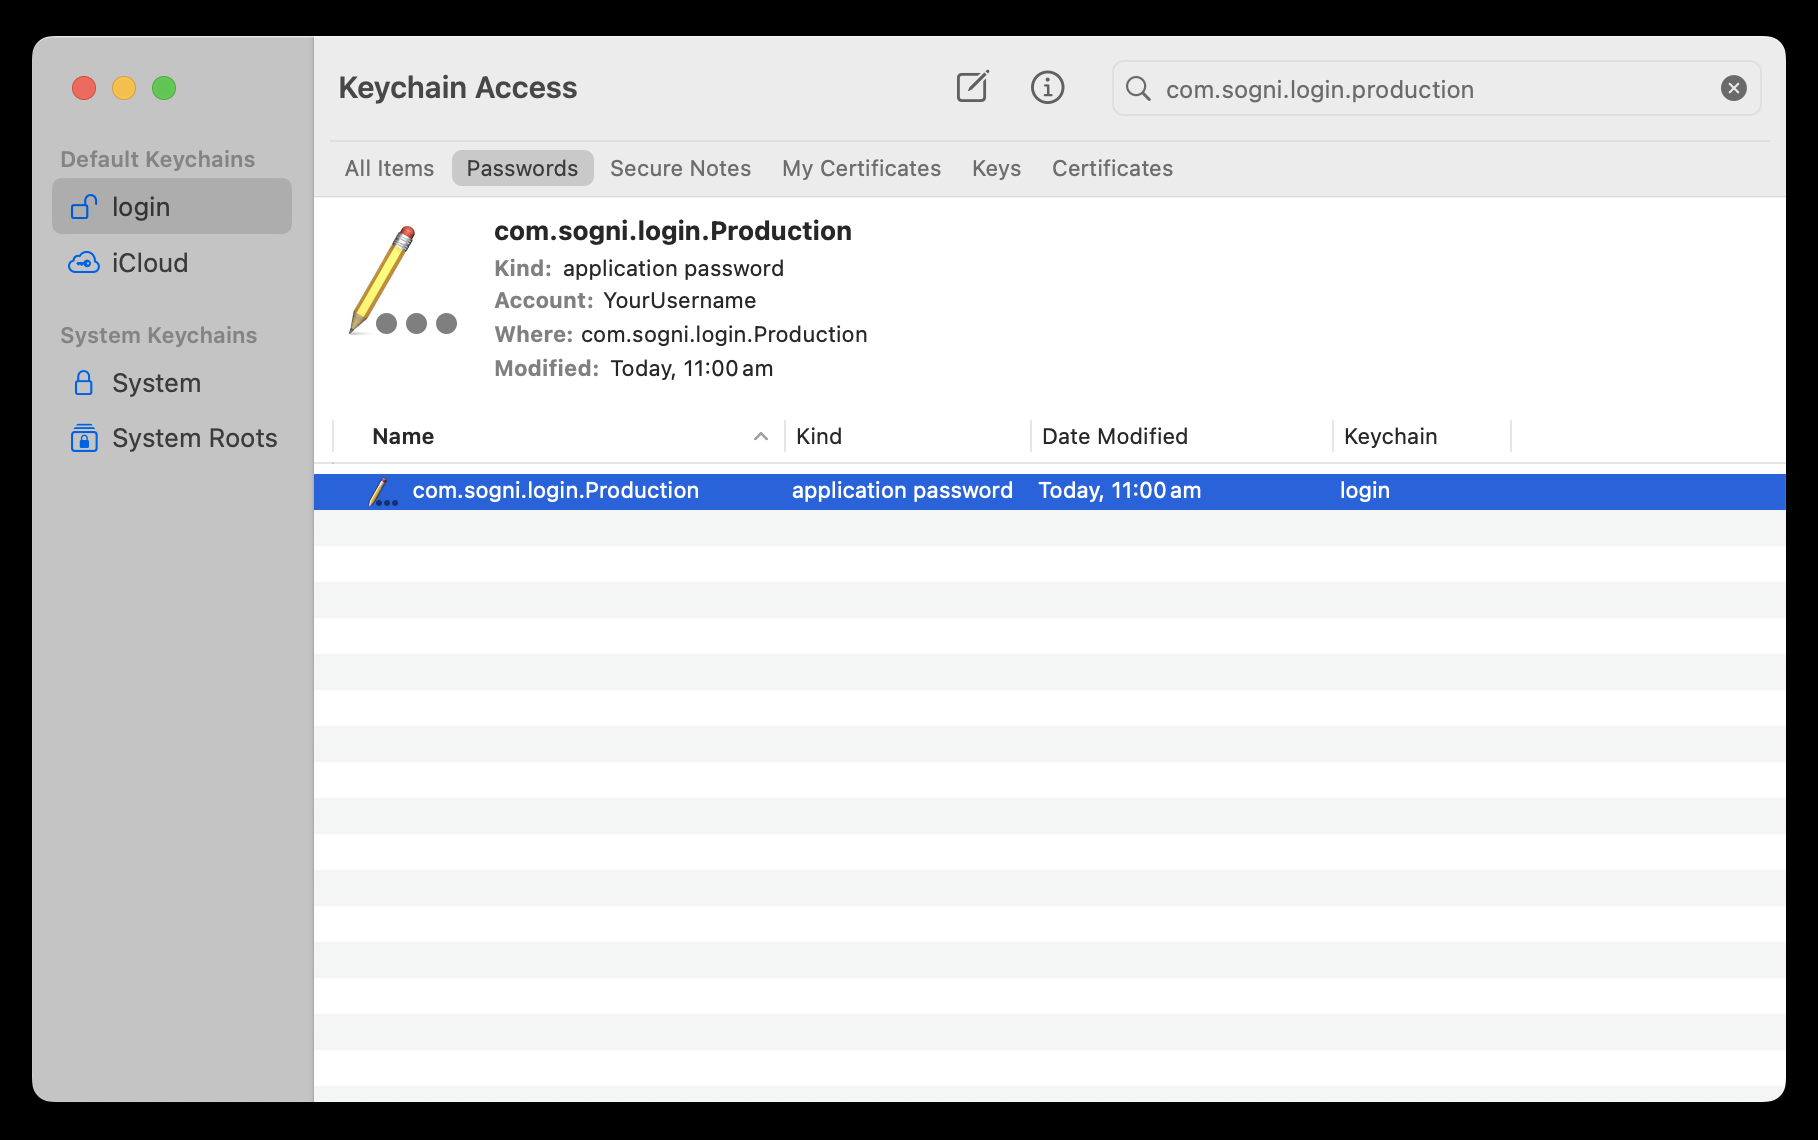Sort by the Kind column header

point(819,437)
